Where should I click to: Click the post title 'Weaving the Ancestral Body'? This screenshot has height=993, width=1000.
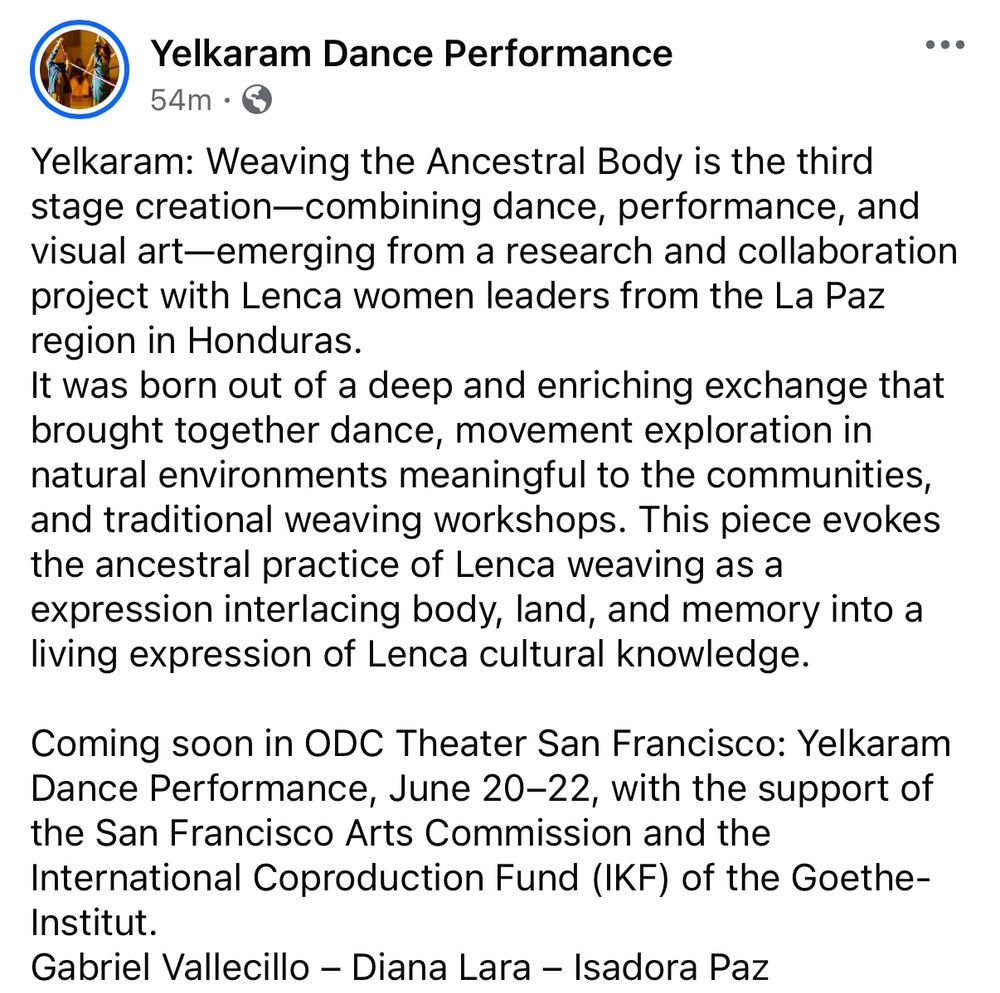(444, 161)
